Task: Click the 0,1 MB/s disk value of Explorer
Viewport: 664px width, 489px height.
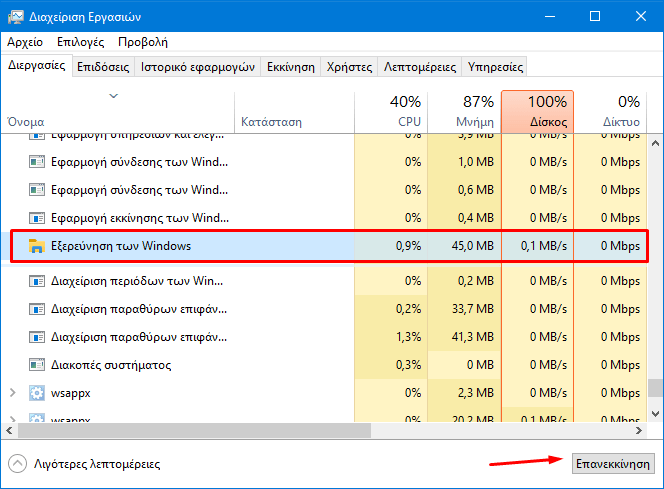Action: 544,246
